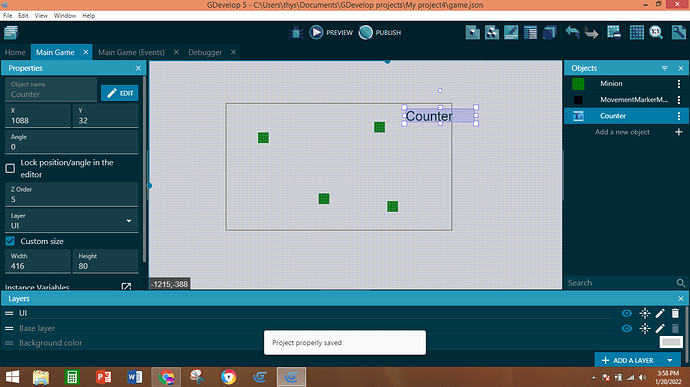Open the Minion object options menu

pos(679,83)
